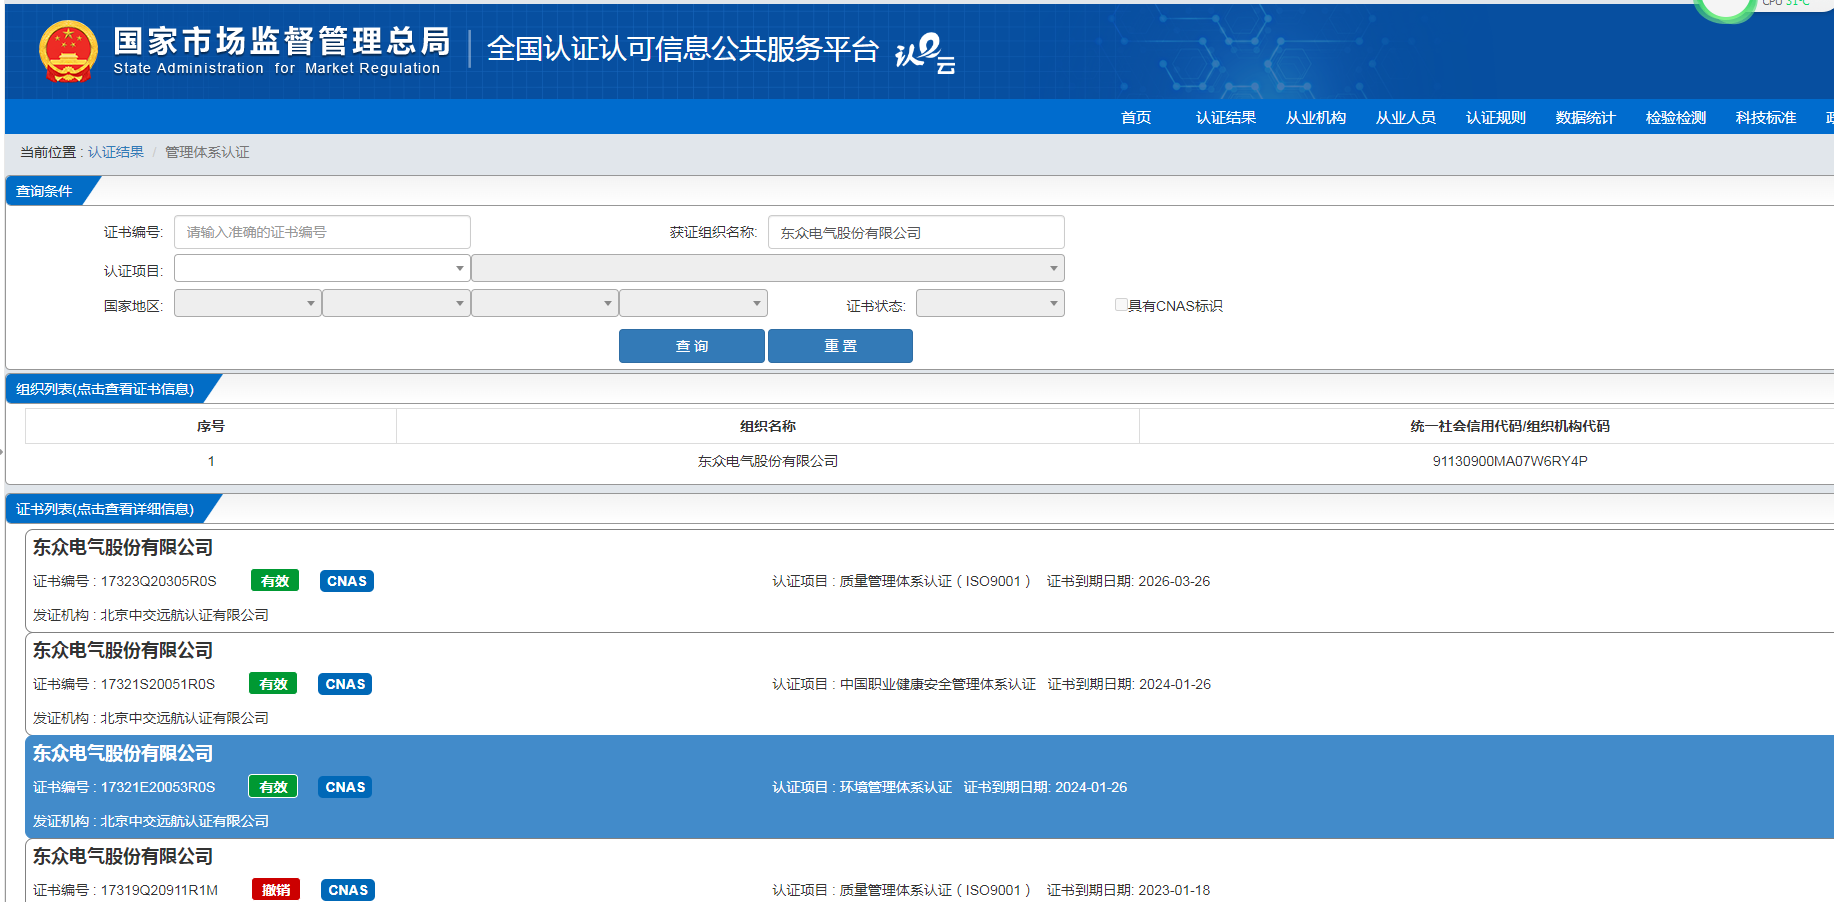Open the wide 认证项目 second dropdown
1834x902 pixels.
pos(768,268)
